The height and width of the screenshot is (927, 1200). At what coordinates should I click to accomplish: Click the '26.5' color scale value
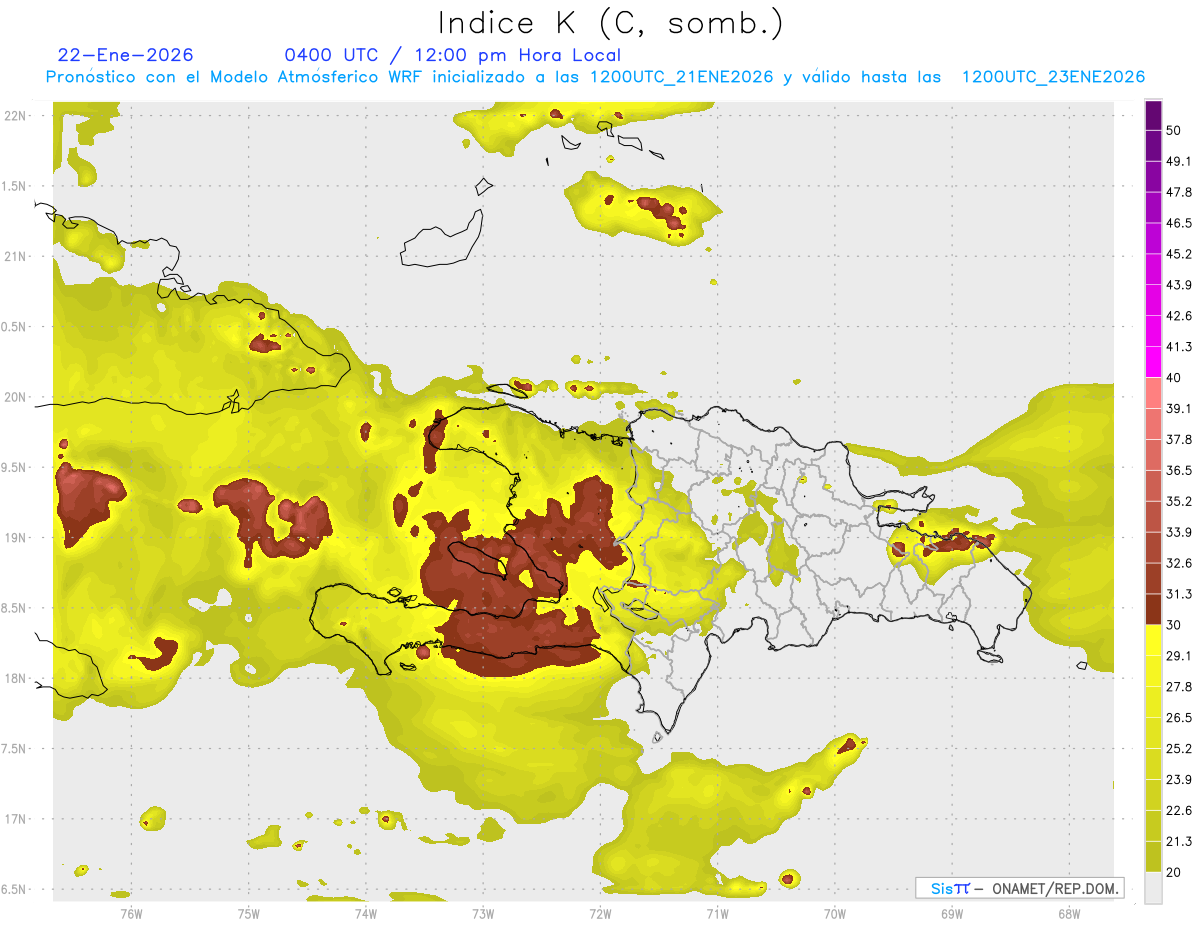pyautogui.click(x=1179, y=718)
